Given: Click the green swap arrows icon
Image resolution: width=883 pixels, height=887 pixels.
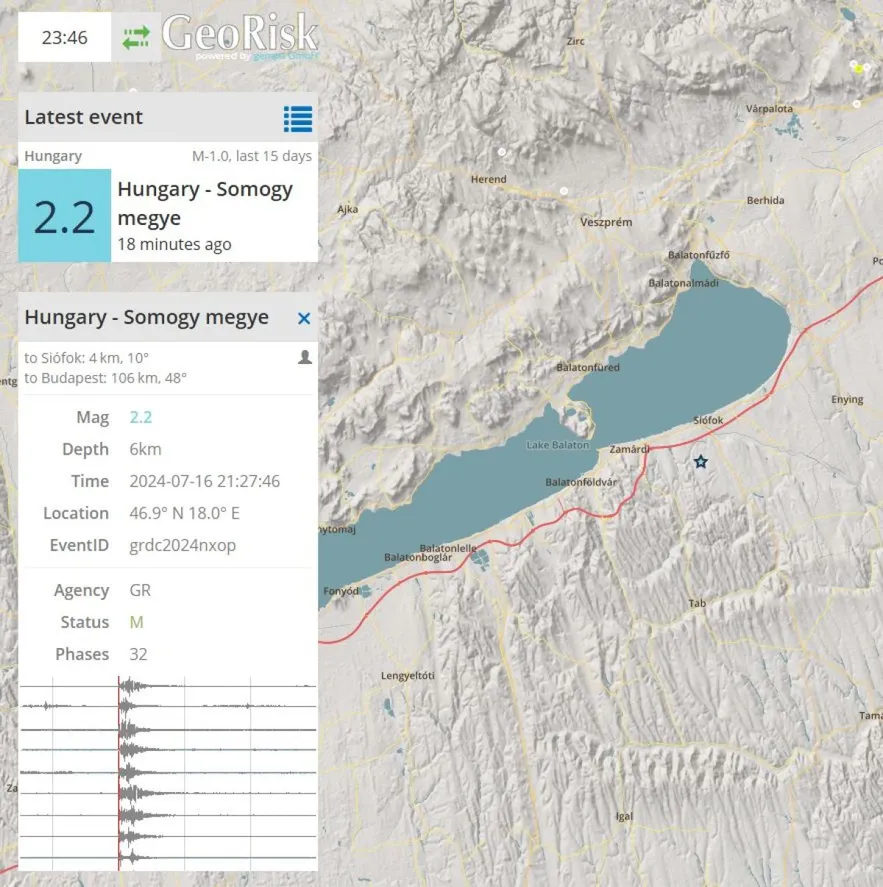Looking at the screenshot, I should (x=136, y=38).
